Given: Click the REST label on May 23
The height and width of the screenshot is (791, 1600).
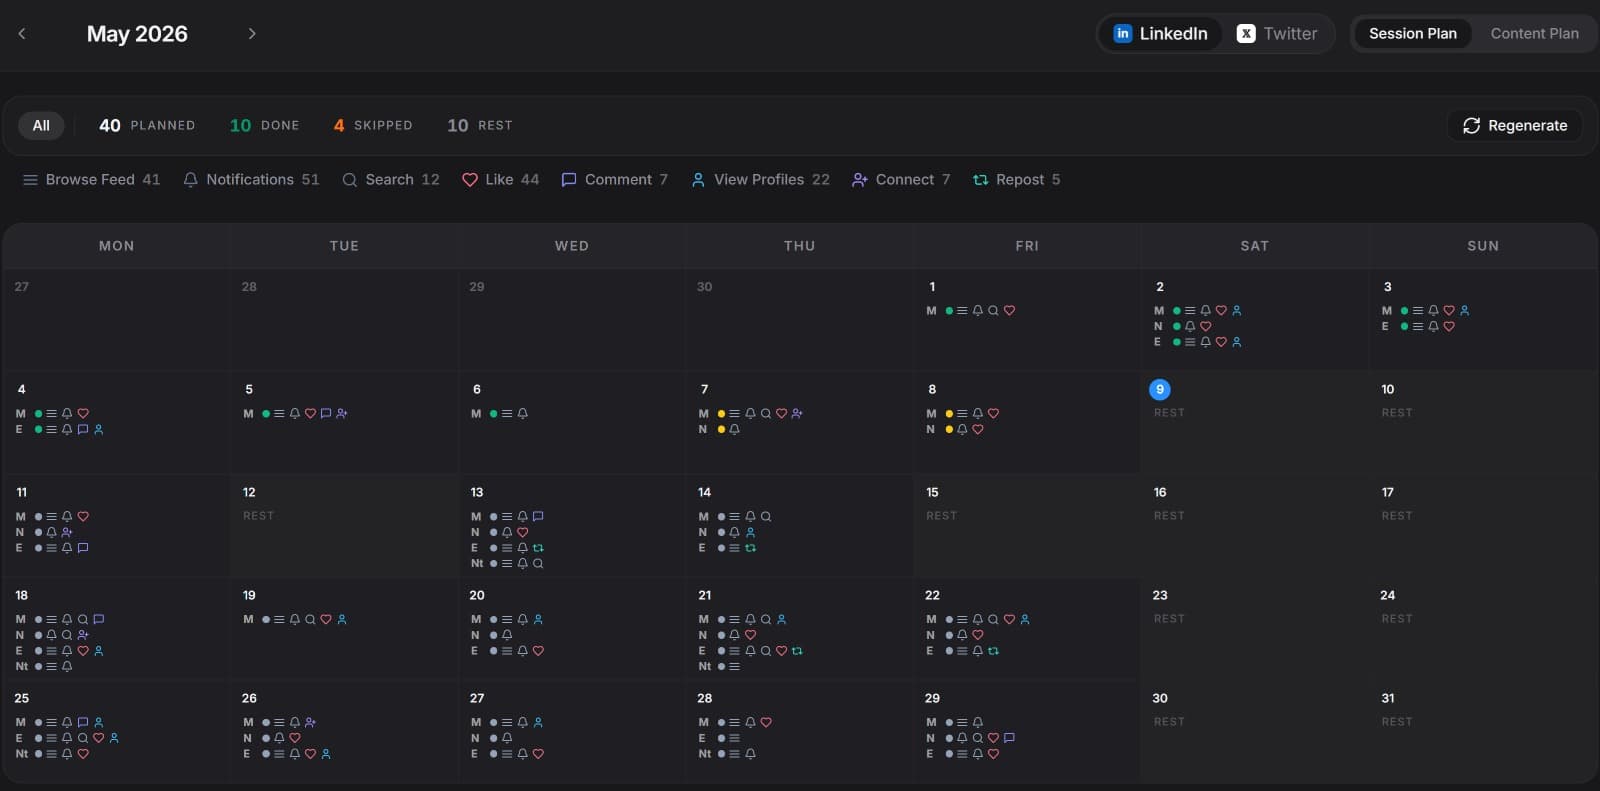Looking at the screenshot, I should pos(1169,619).
